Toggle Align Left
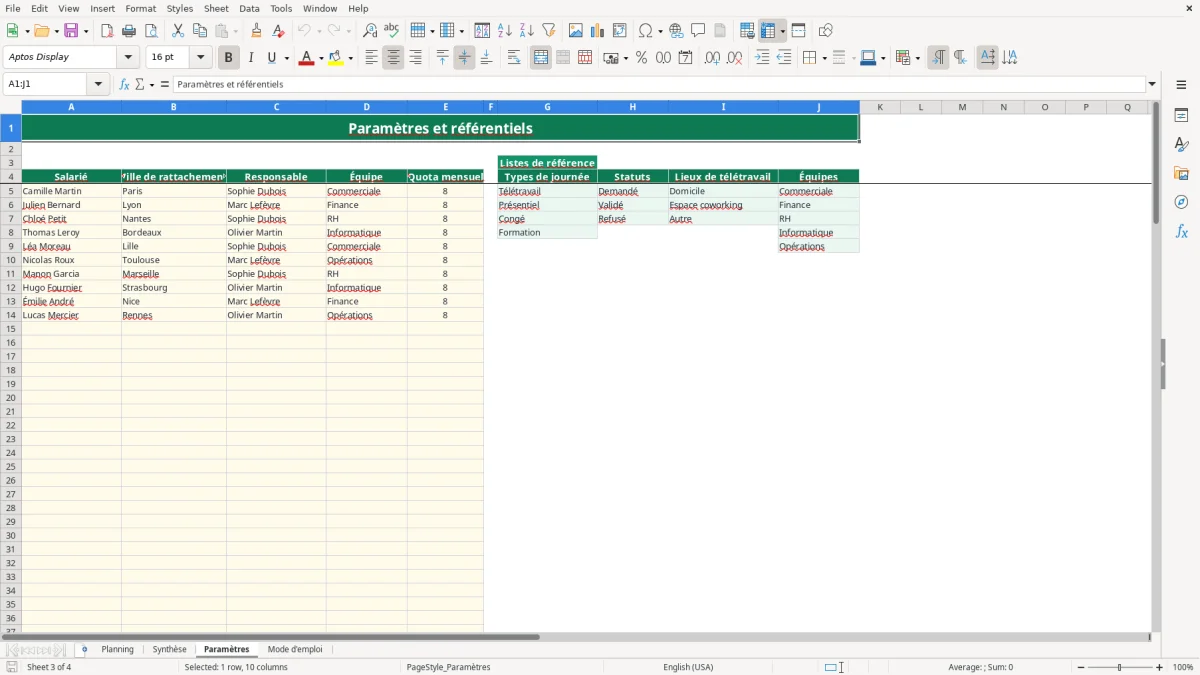Screen dimensions: 1200x675 tap(371, 58)
